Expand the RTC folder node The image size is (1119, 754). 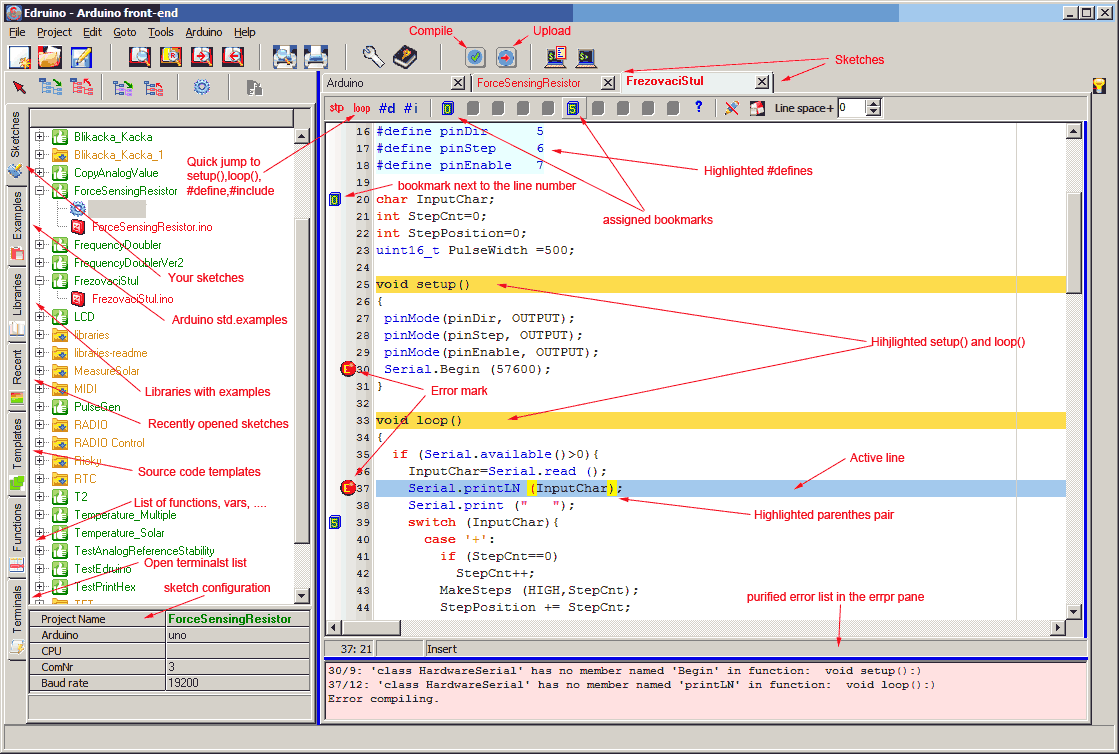point(40,479)
